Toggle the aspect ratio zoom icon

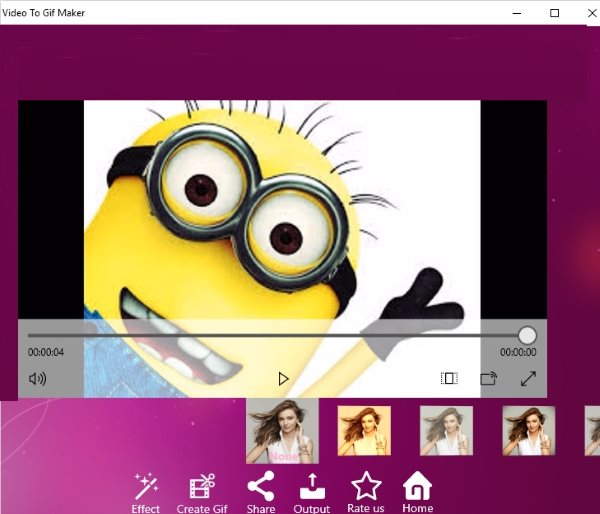click(449, 379)
